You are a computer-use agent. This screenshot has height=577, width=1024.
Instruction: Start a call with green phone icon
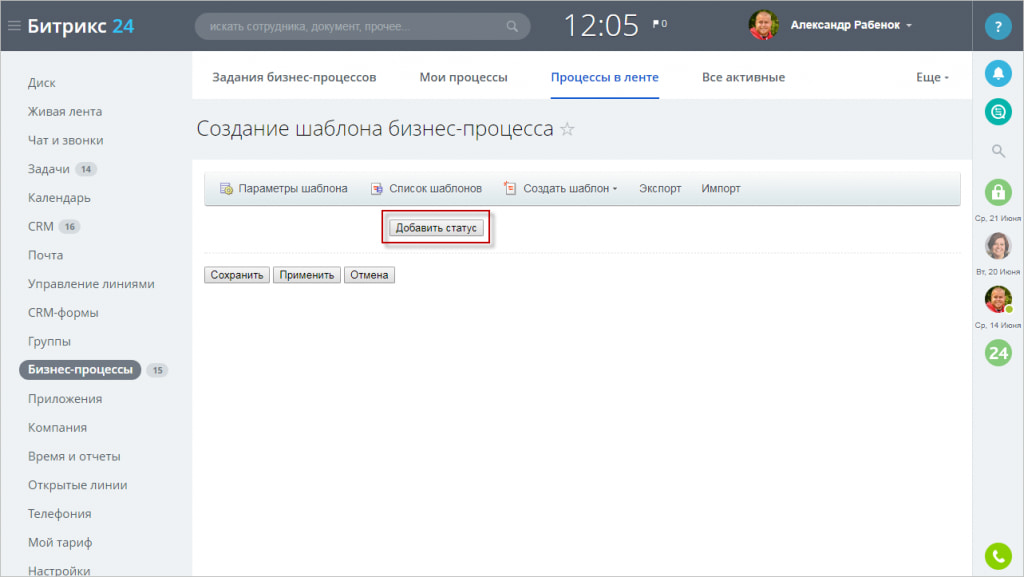(998, 556)
